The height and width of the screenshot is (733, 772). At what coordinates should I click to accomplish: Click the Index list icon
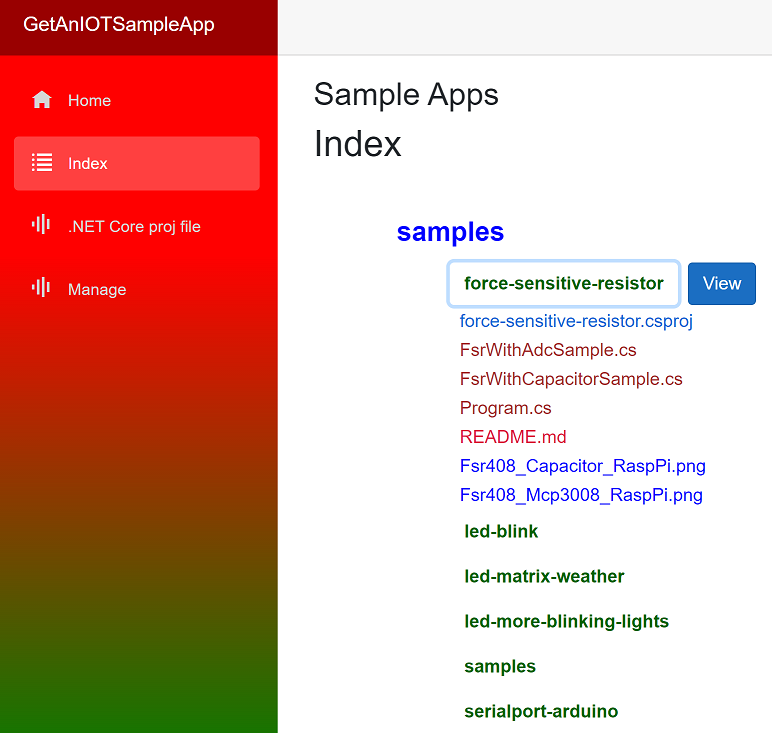[42, 162]
